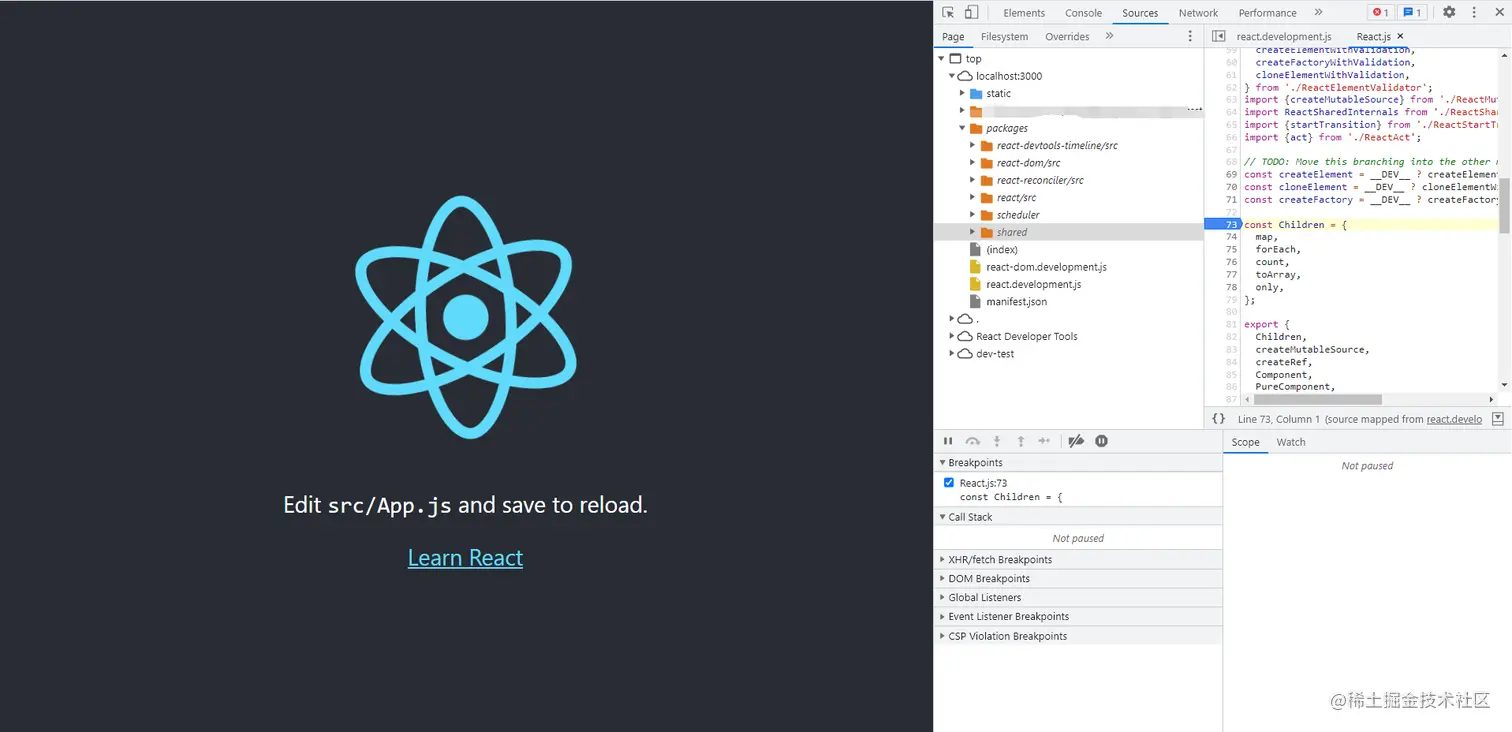This screenshot has height=732, width=1512.
Task: Open the Network tab
Action: point(1198,13)
